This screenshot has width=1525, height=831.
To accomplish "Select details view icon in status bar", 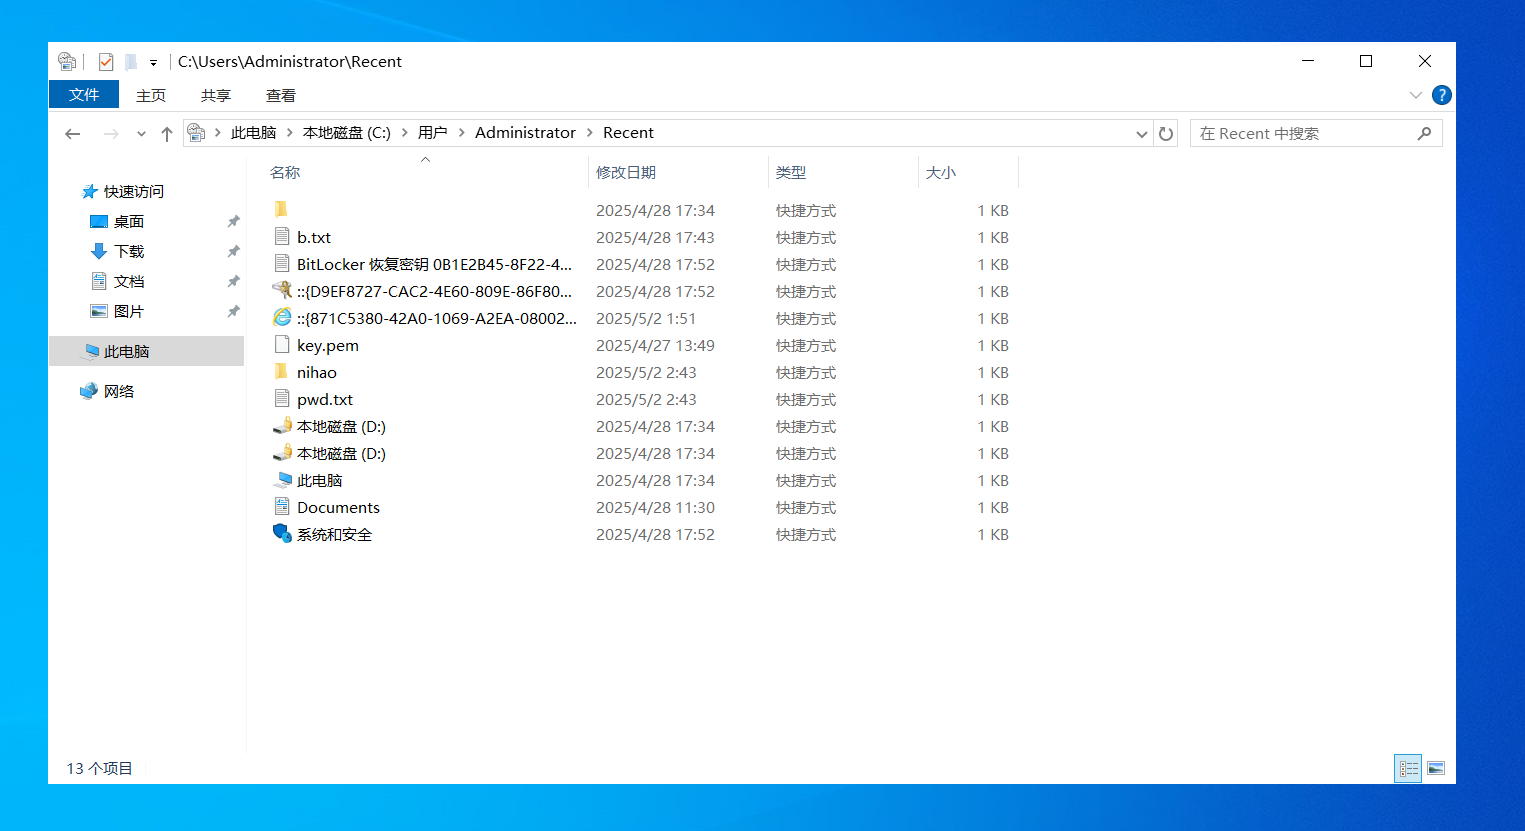I will coord(1408,768).
